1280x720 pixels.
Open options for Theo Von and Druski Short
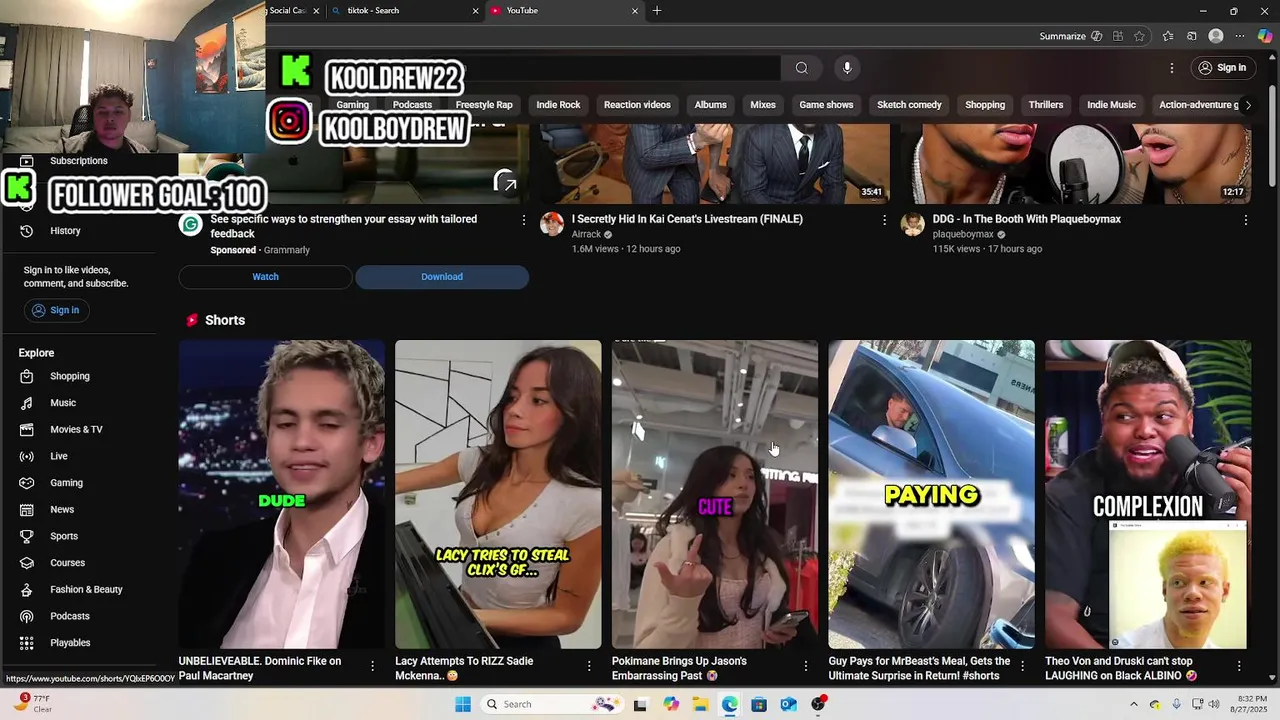click(x=1239, y=665)
